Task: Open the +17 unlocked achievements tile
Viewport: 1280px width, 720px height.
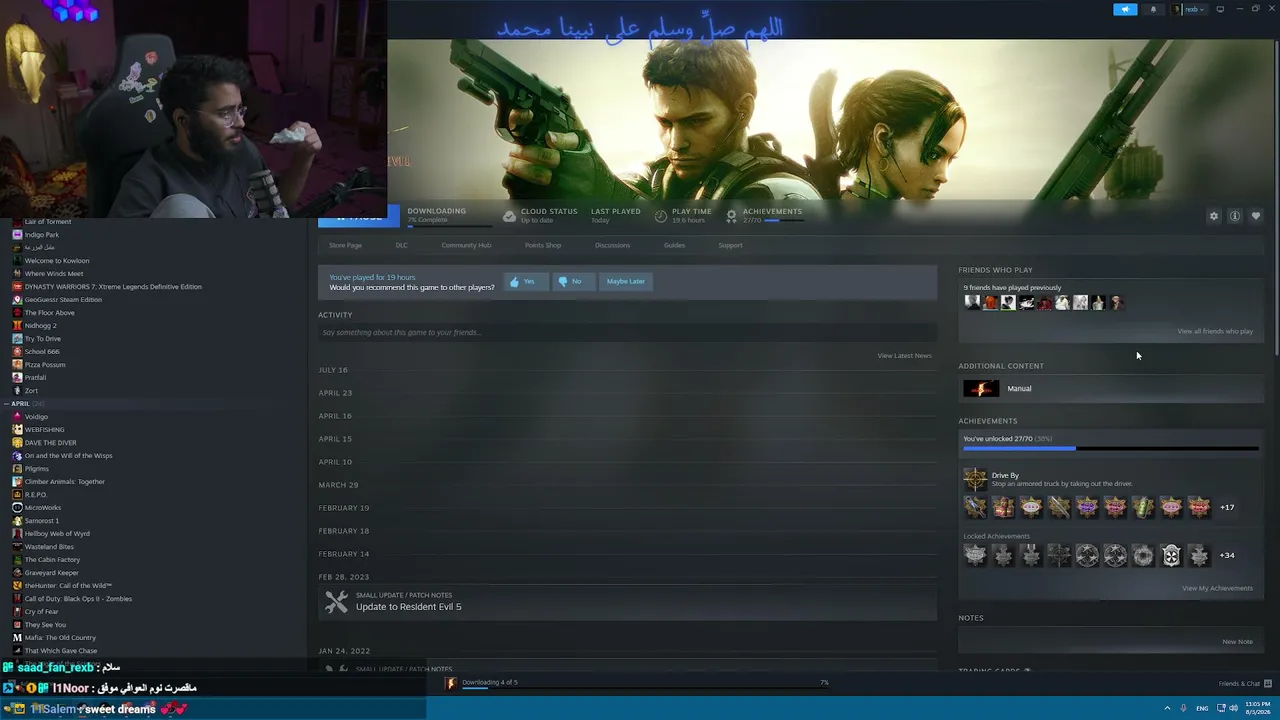Action: point(1227,507)
